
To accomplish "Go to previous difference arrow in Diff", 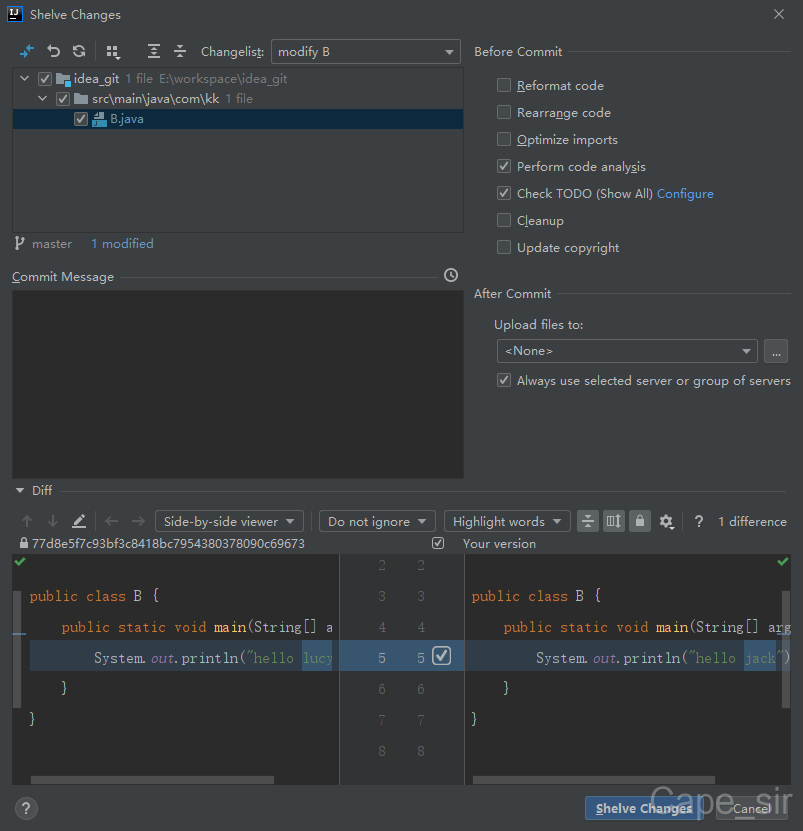I will 27,521.
